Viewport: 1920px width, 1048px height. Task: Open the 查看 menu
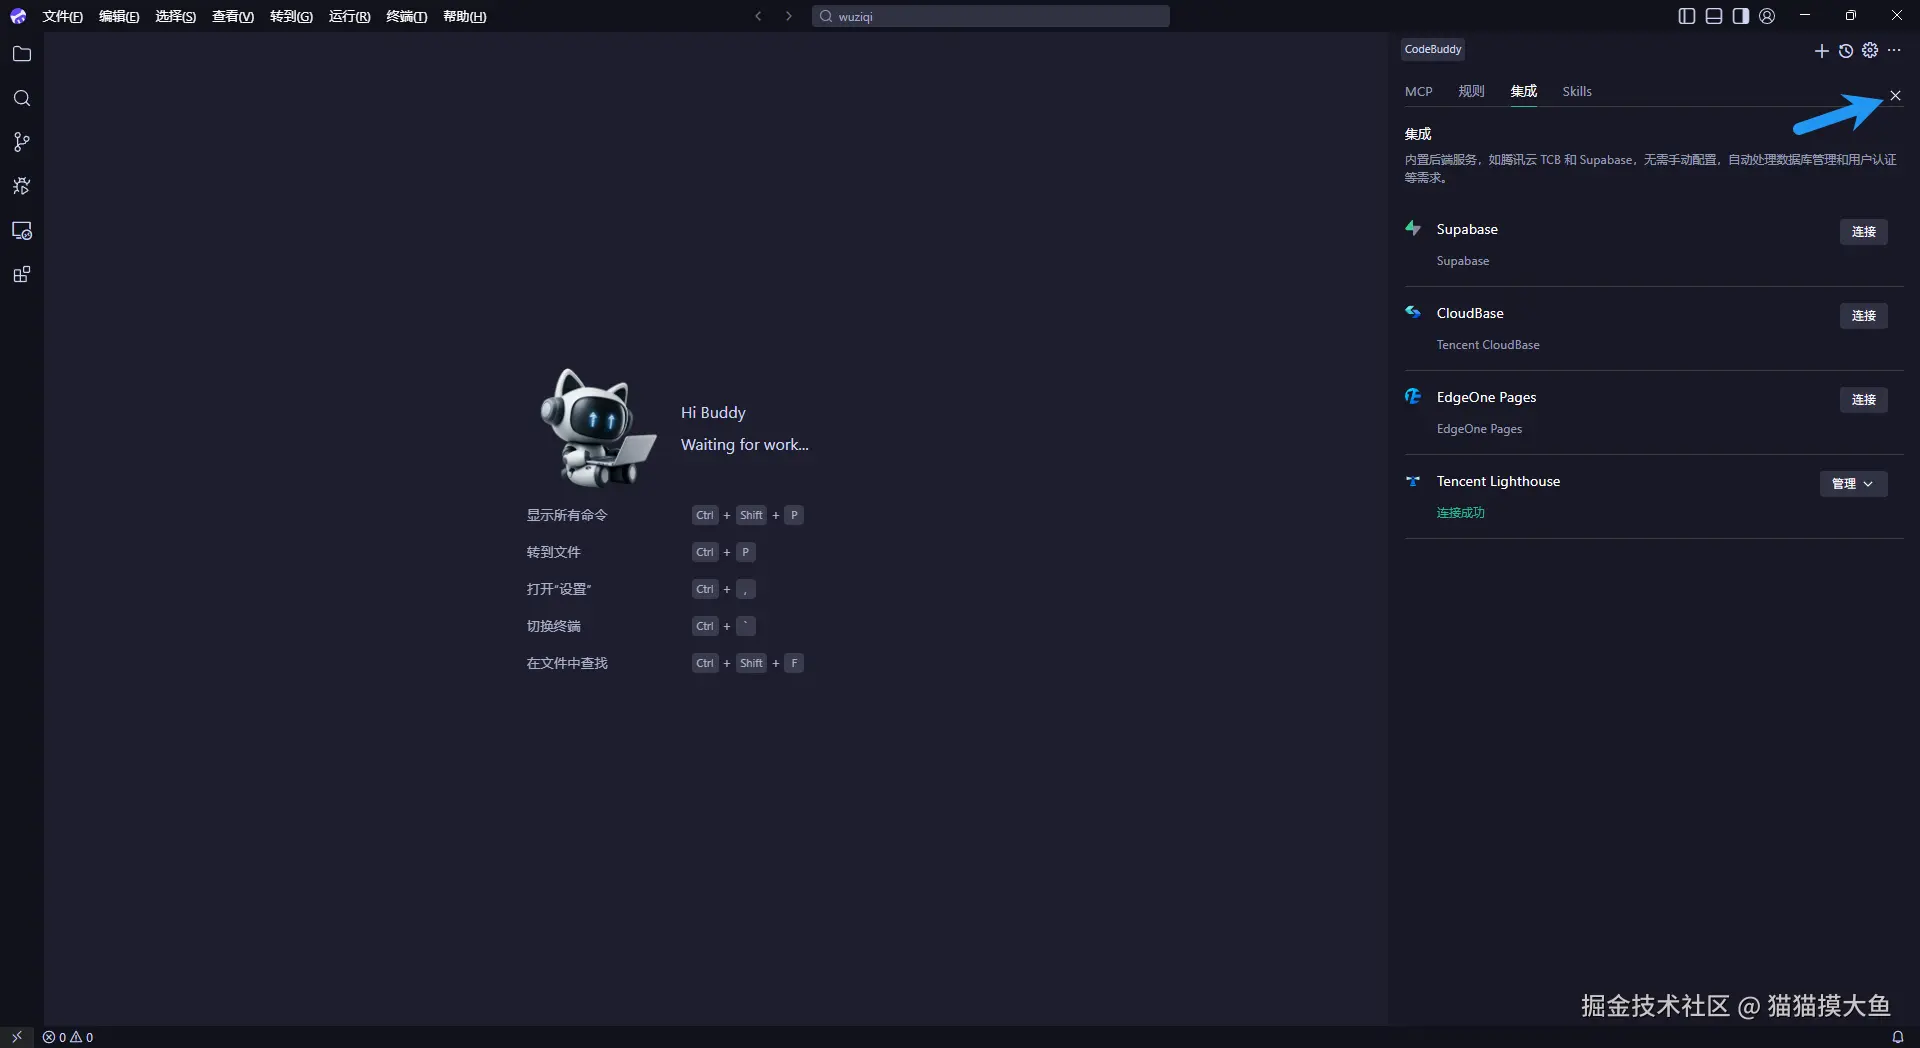[233, 16]
